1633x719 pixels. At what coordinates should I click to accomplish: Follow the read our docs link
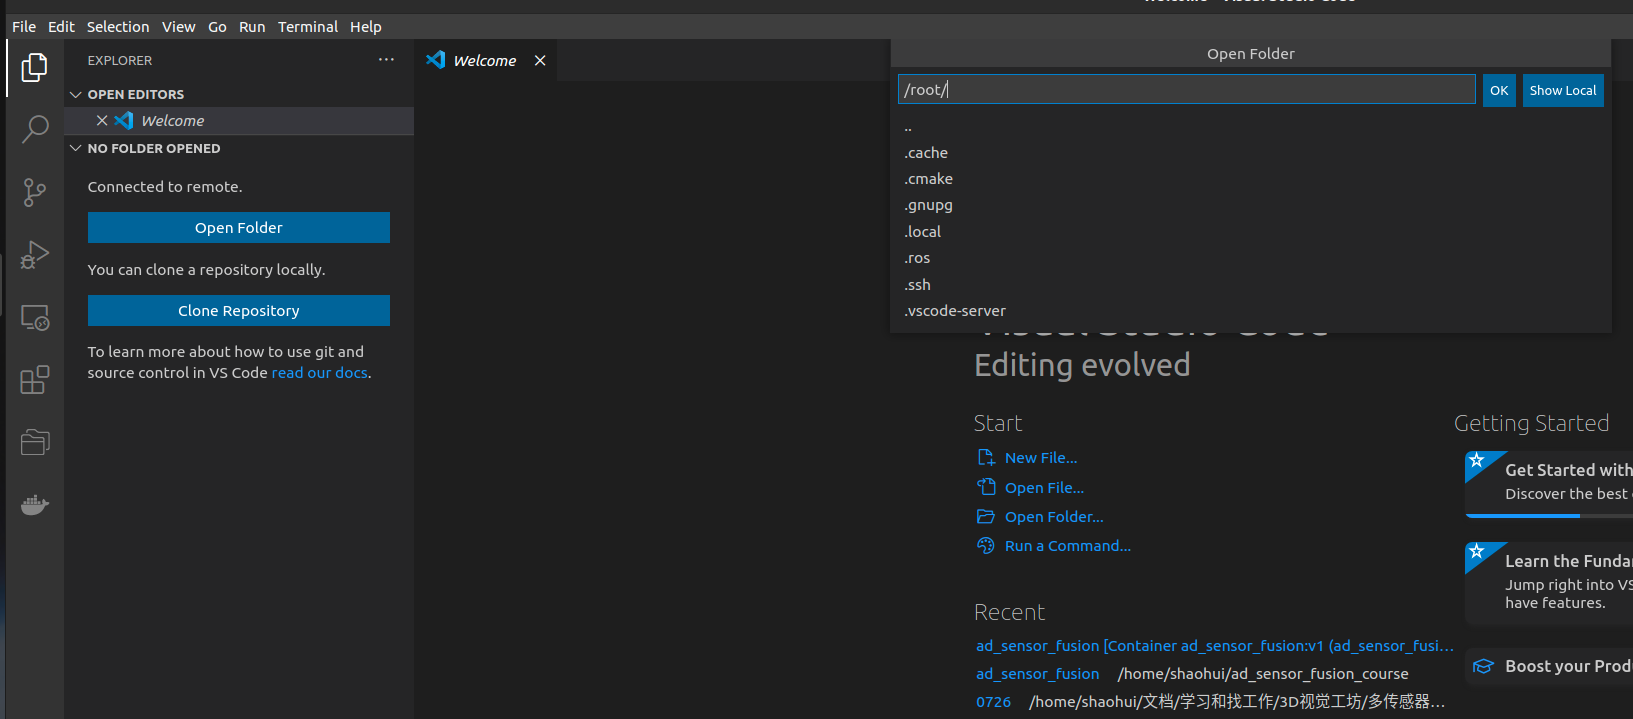point(320,373)
